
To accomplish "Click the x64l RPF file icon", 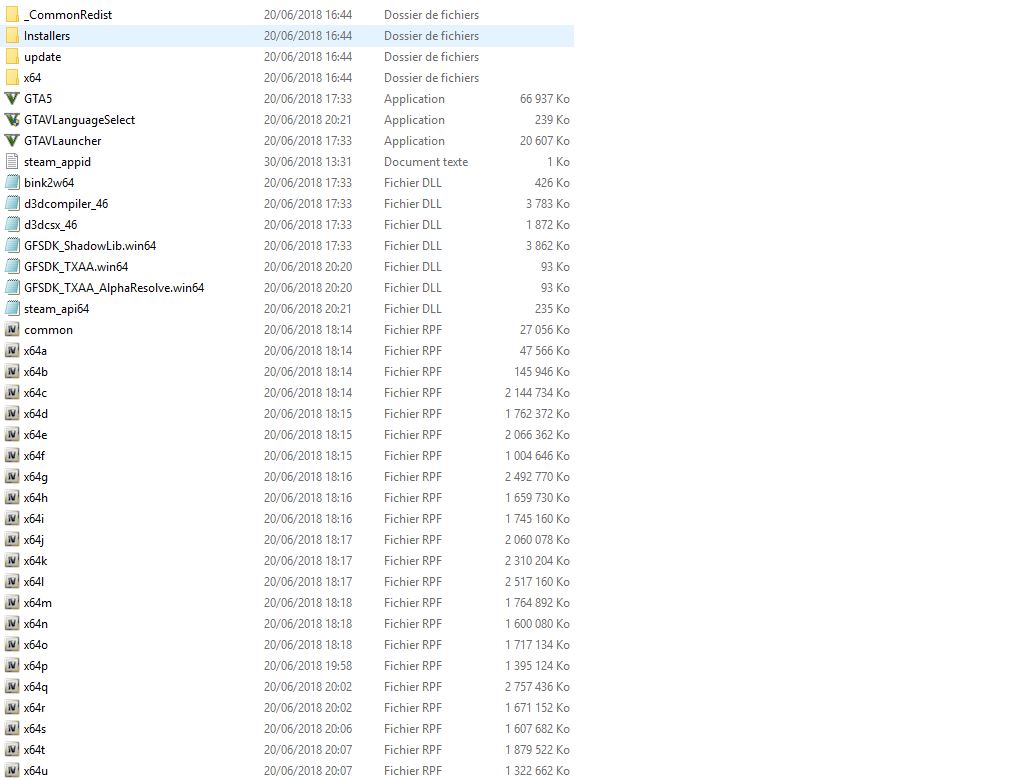I will point(12,582).
